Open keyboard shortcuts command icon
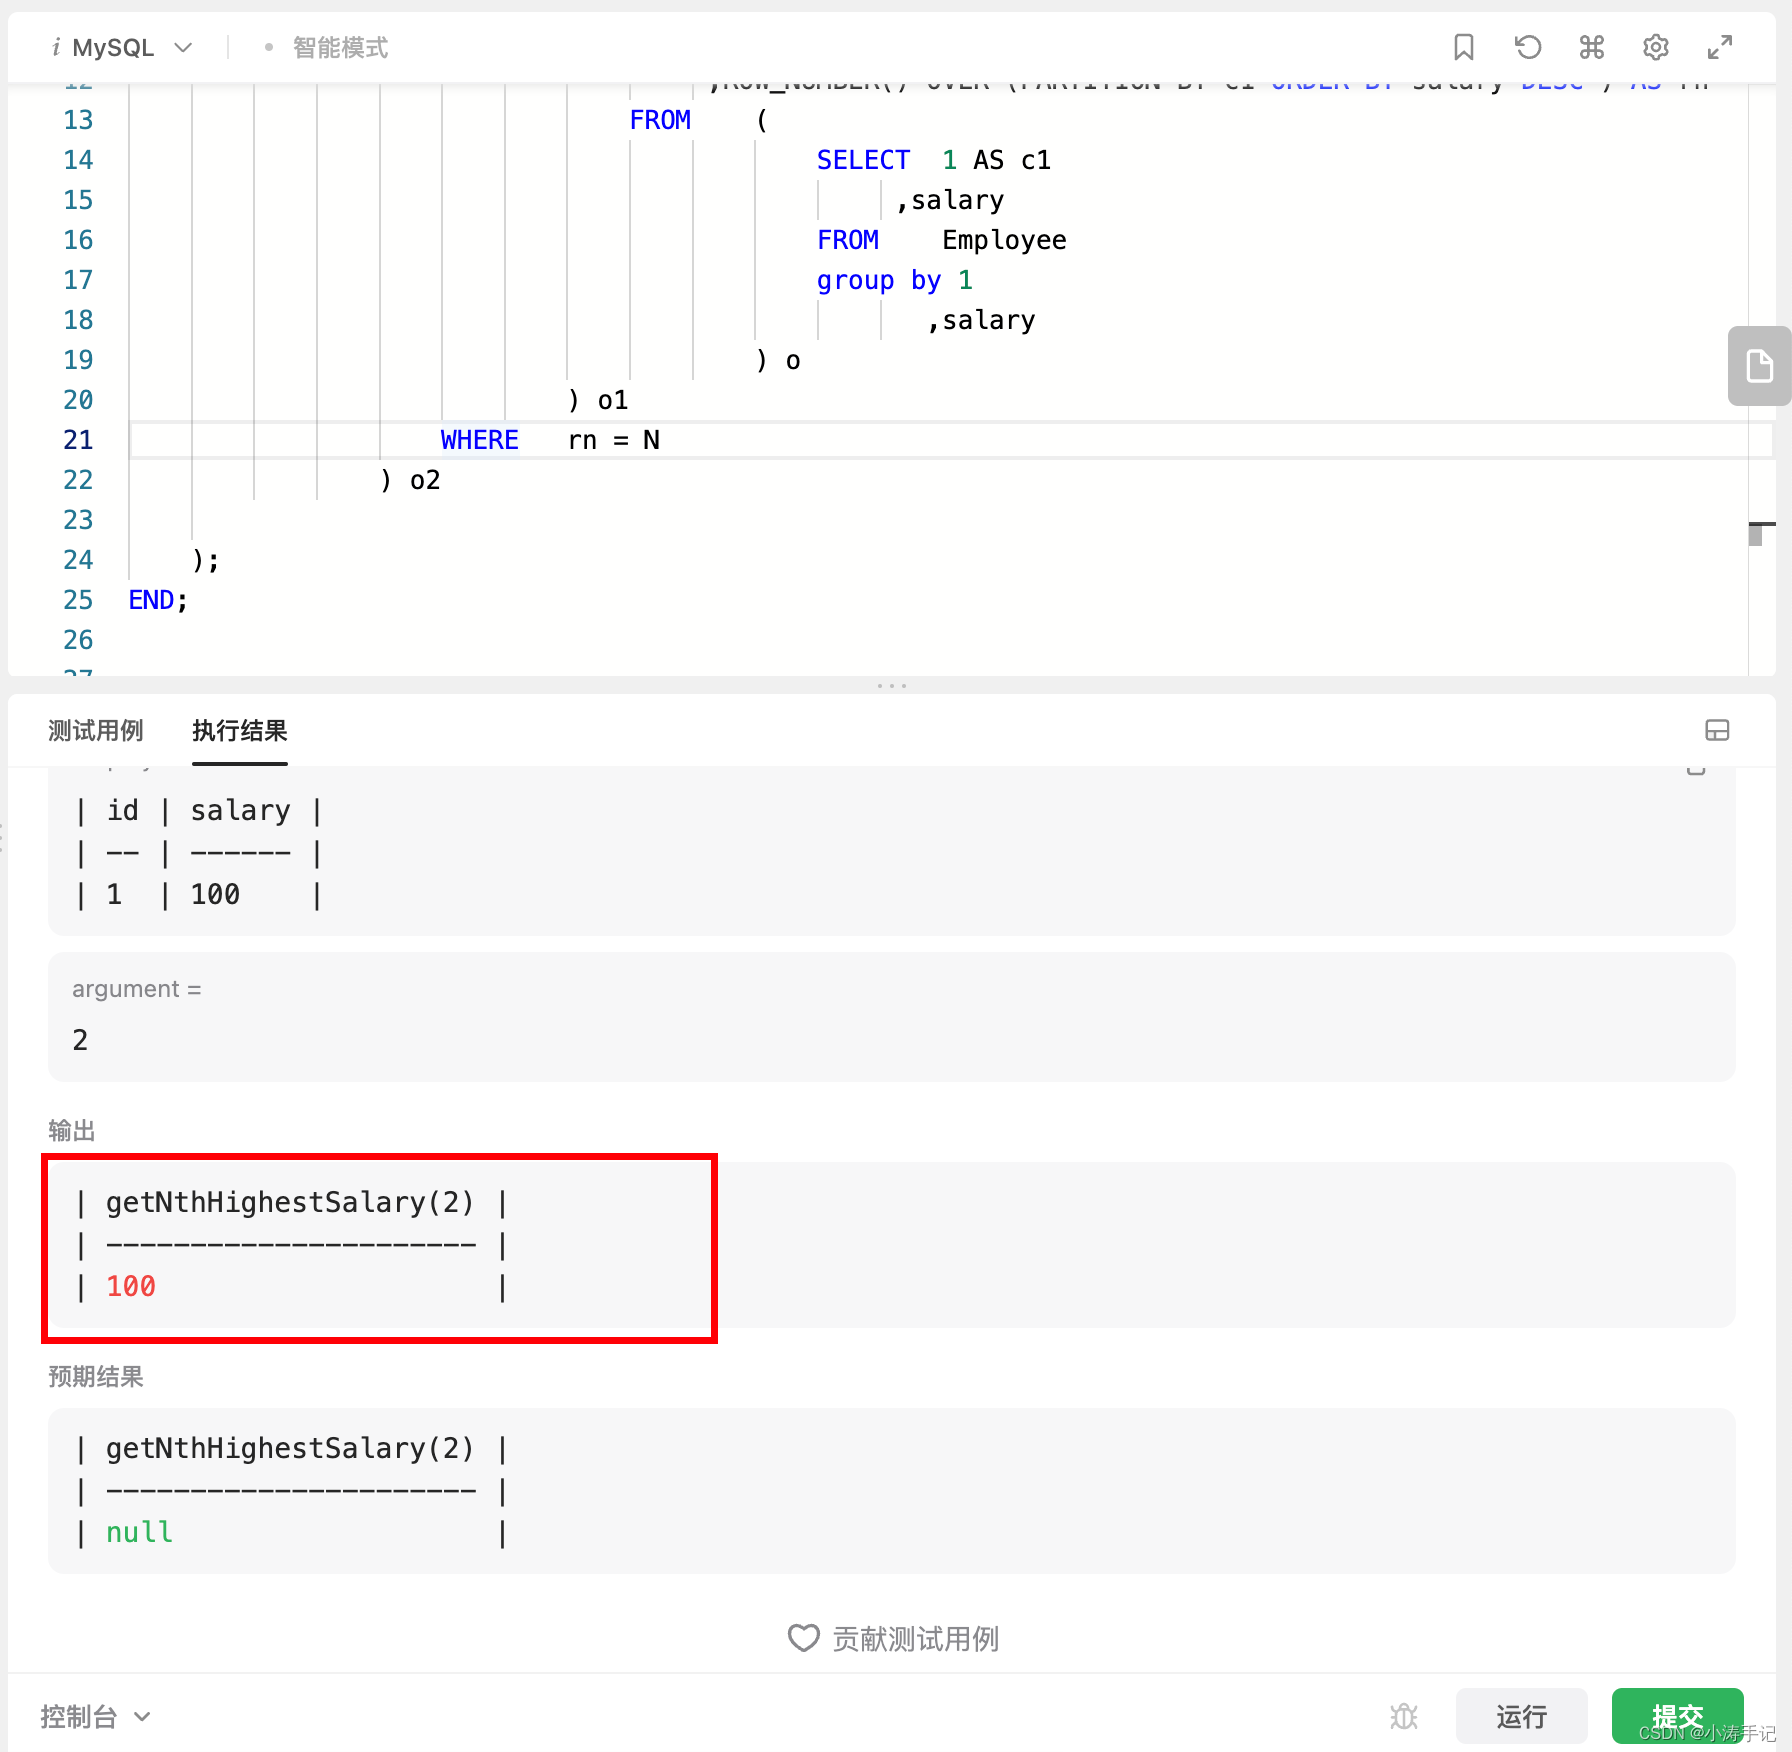The image size is (1792, 1752). pos(1592,47)
